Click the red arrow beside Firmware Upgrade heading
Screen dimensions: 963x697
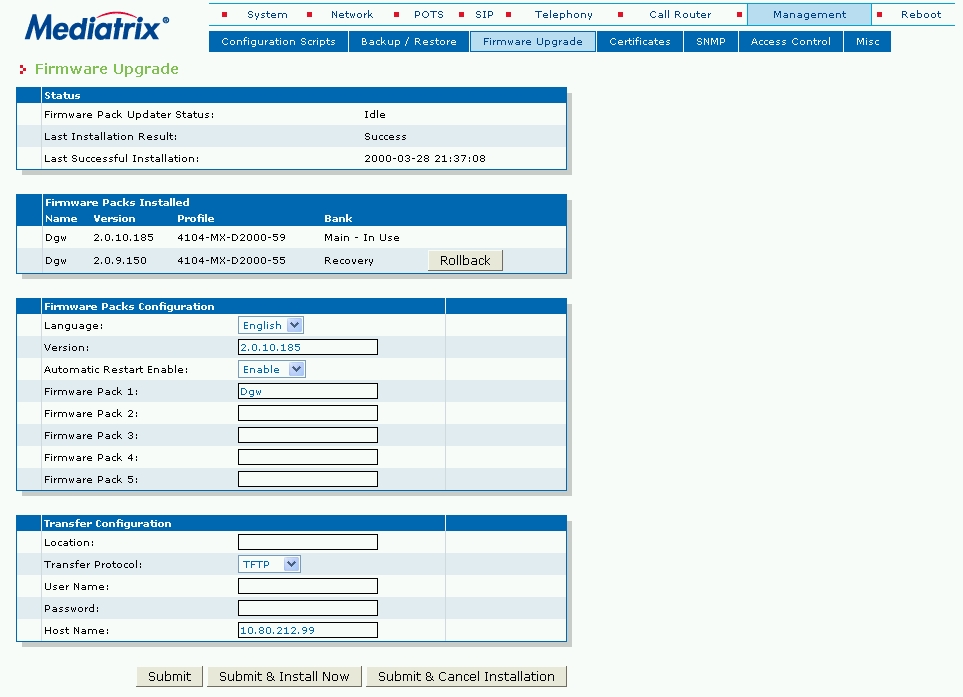coord(23,69)
